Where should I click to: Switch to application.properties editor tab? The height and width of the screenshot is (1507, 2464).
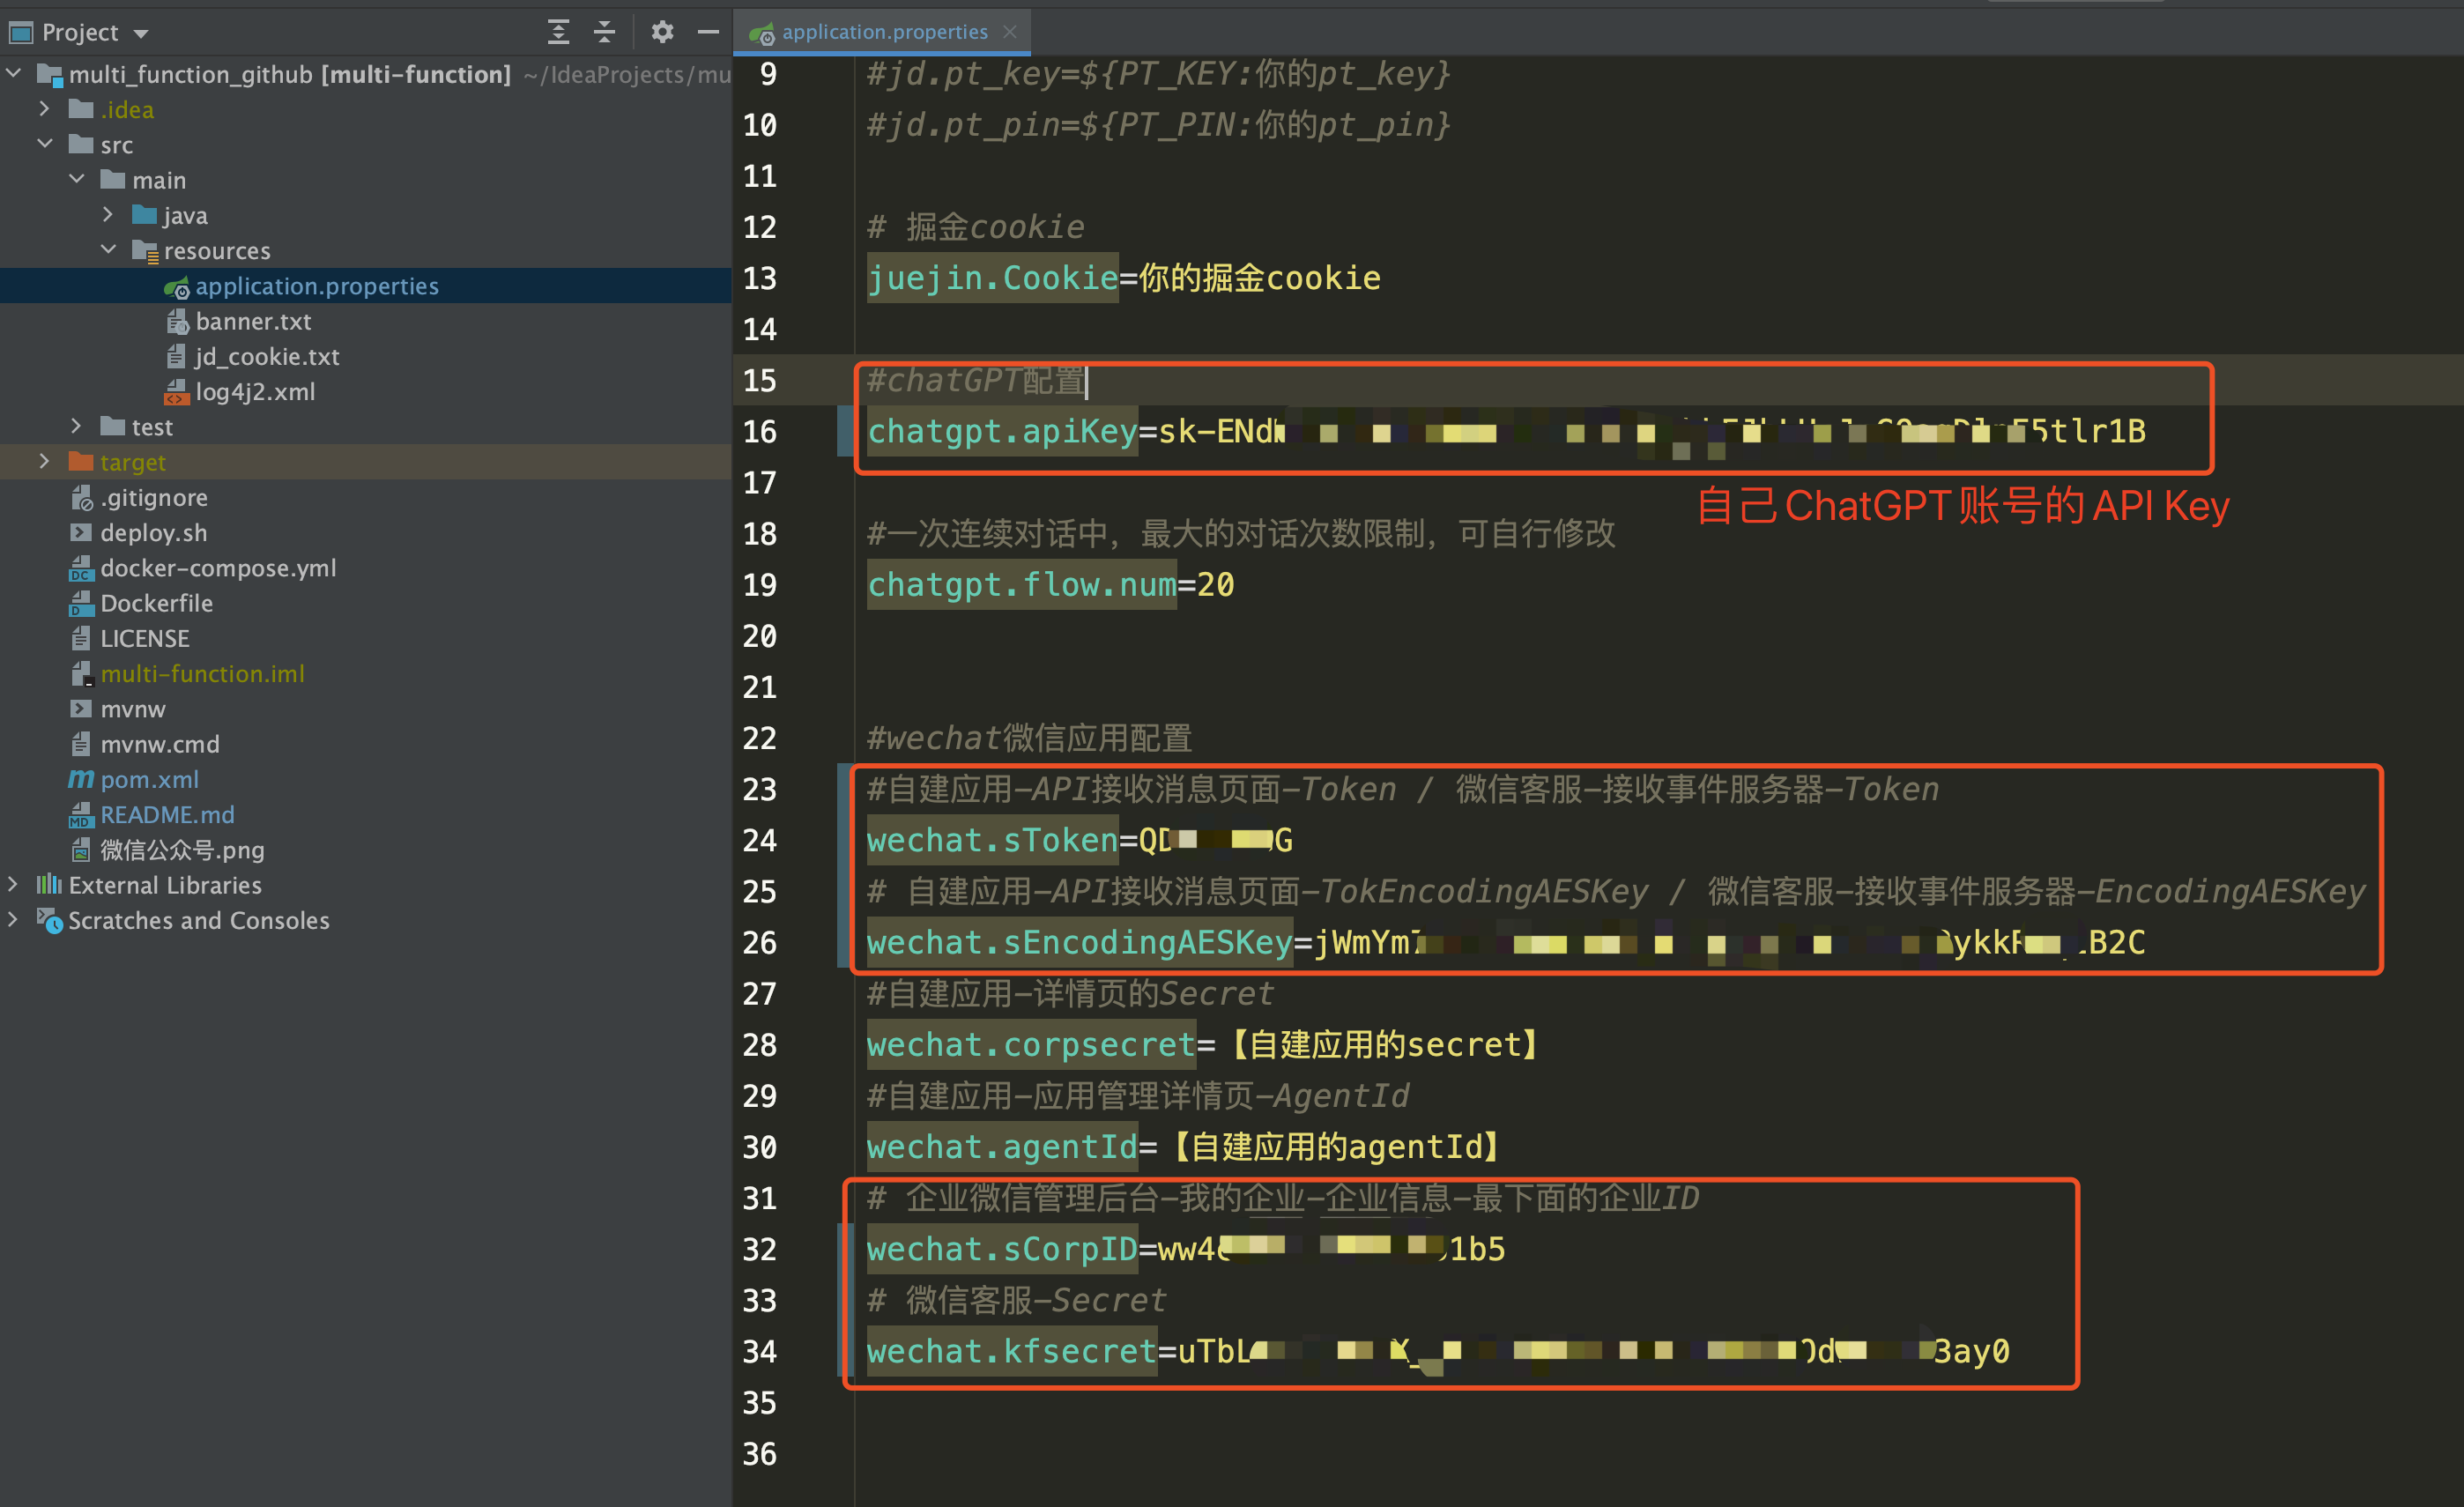884,32
